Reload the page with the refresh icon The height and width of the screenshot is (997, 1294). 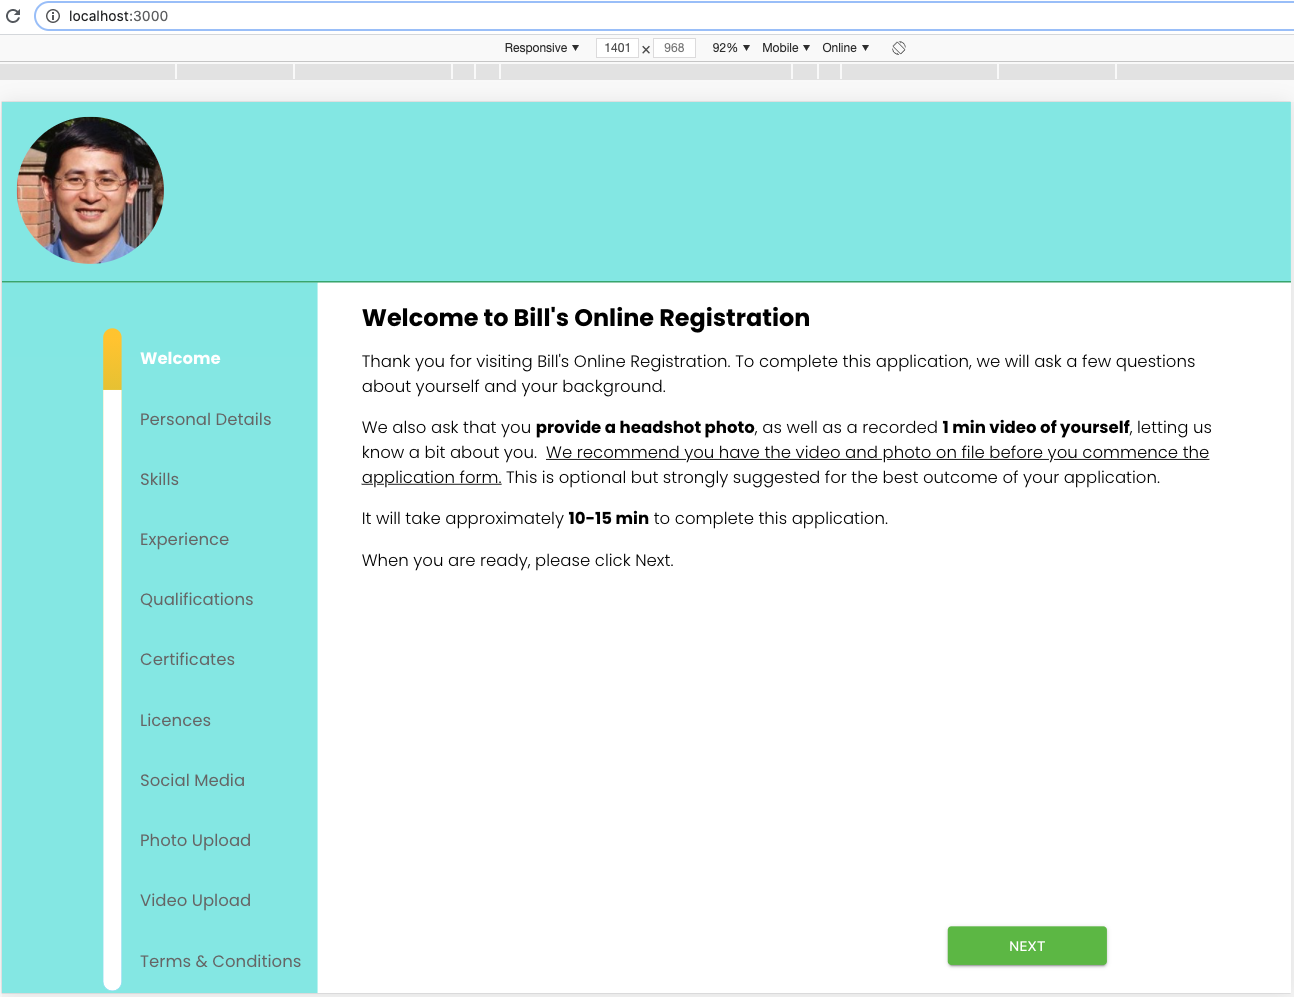click(x=13, y=16)
